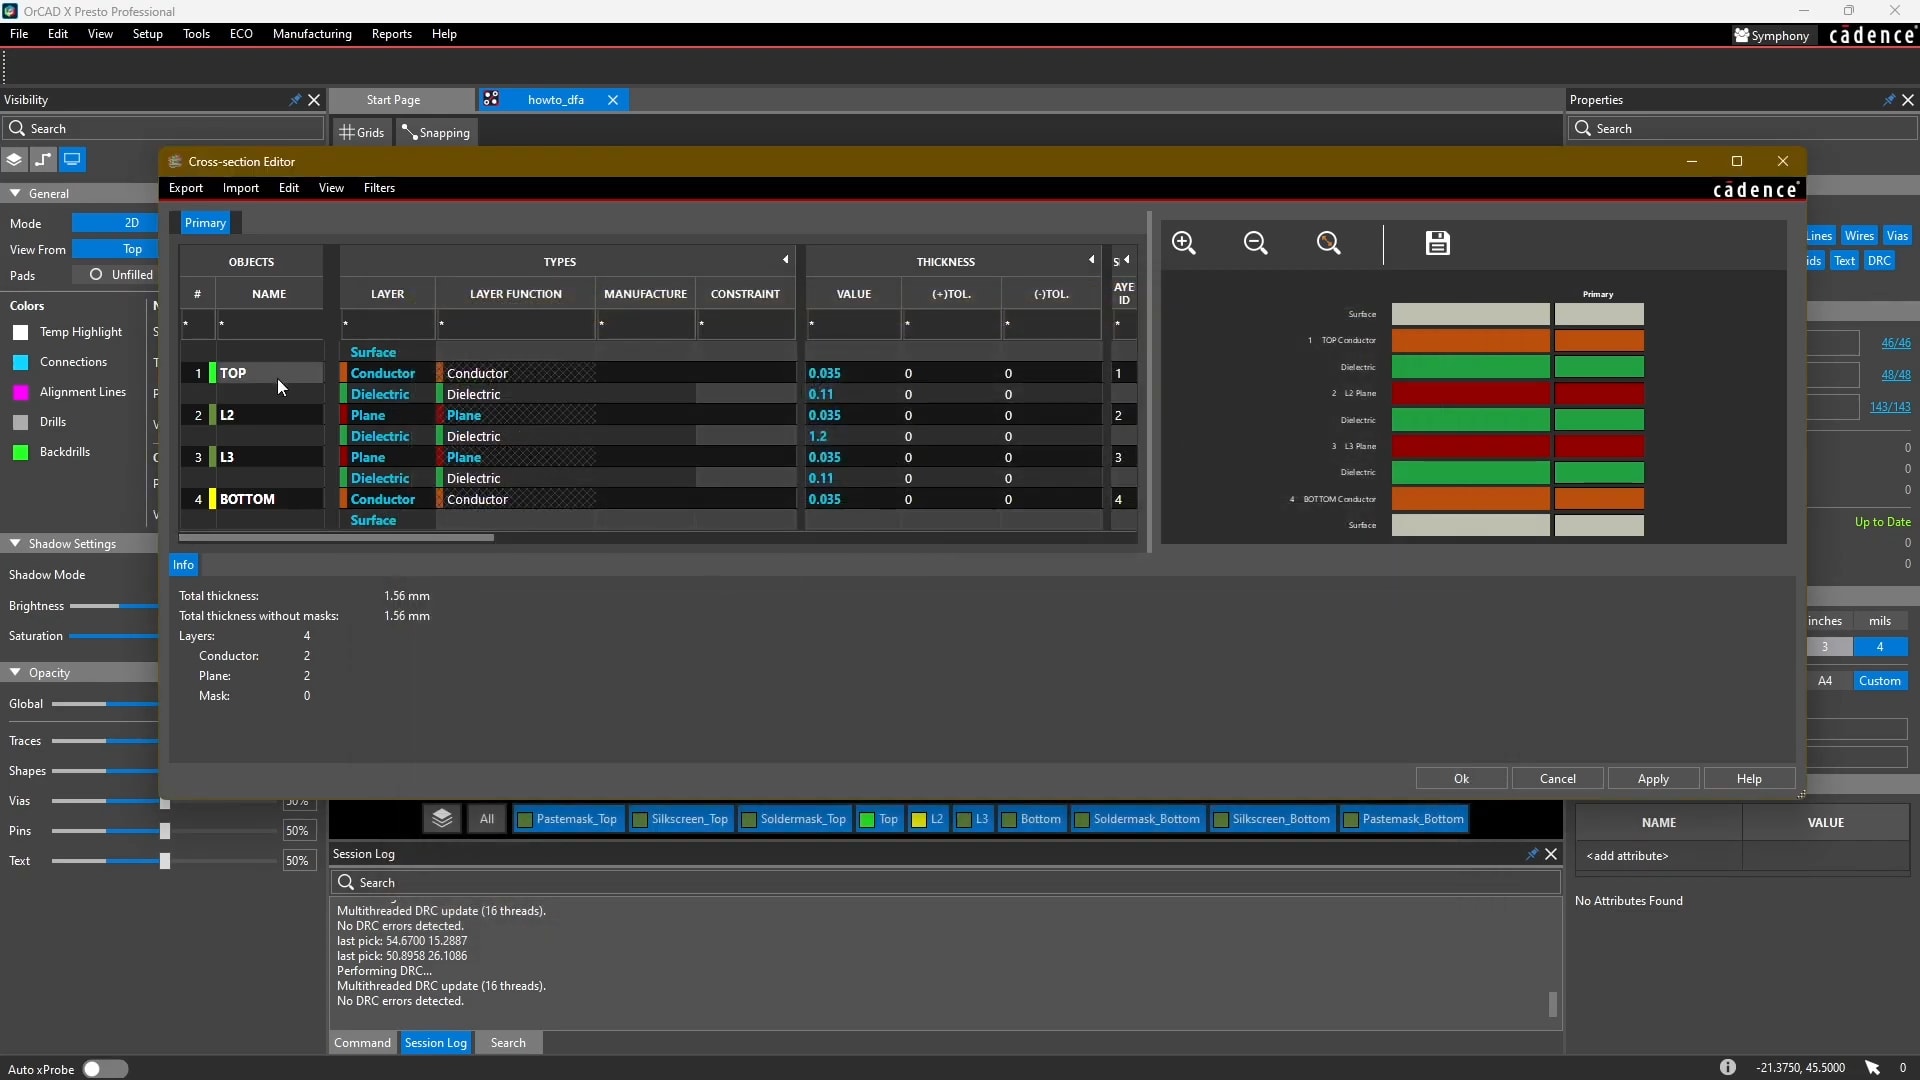Open Symphony collaboration button

[x=1772, y=35]
